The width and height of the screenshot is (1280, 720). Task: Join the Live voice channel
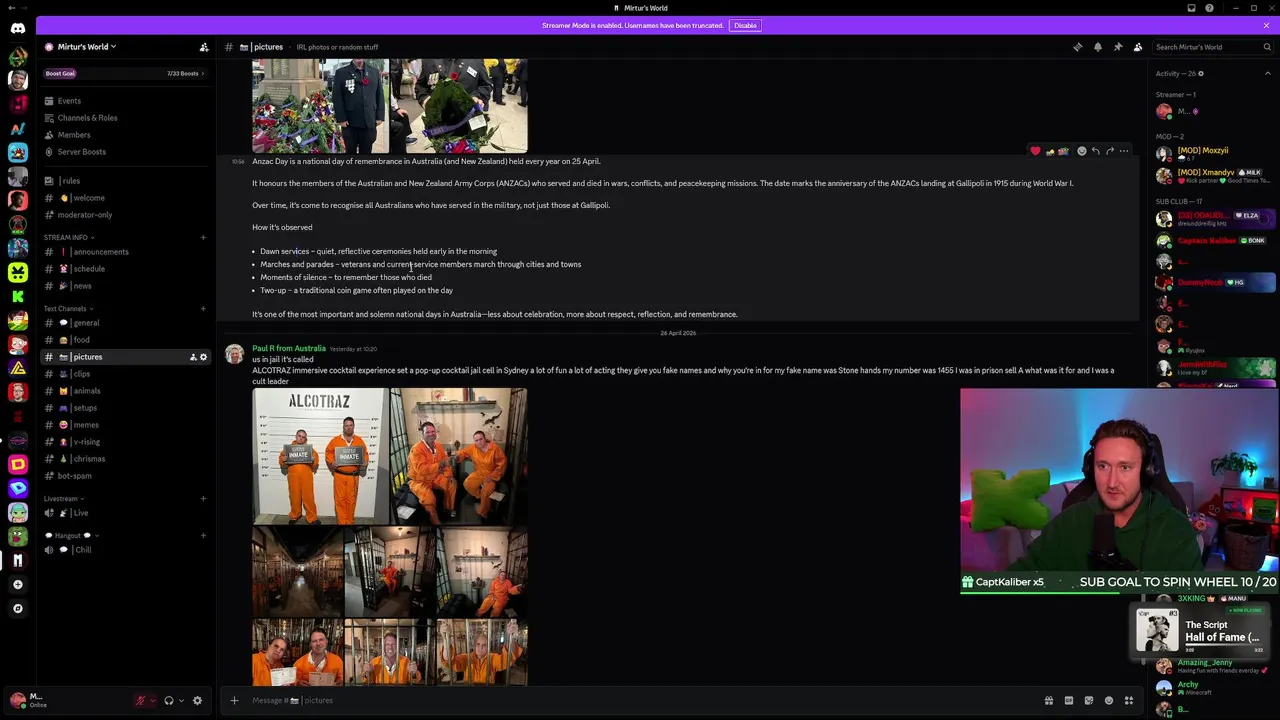coord(125,513)
